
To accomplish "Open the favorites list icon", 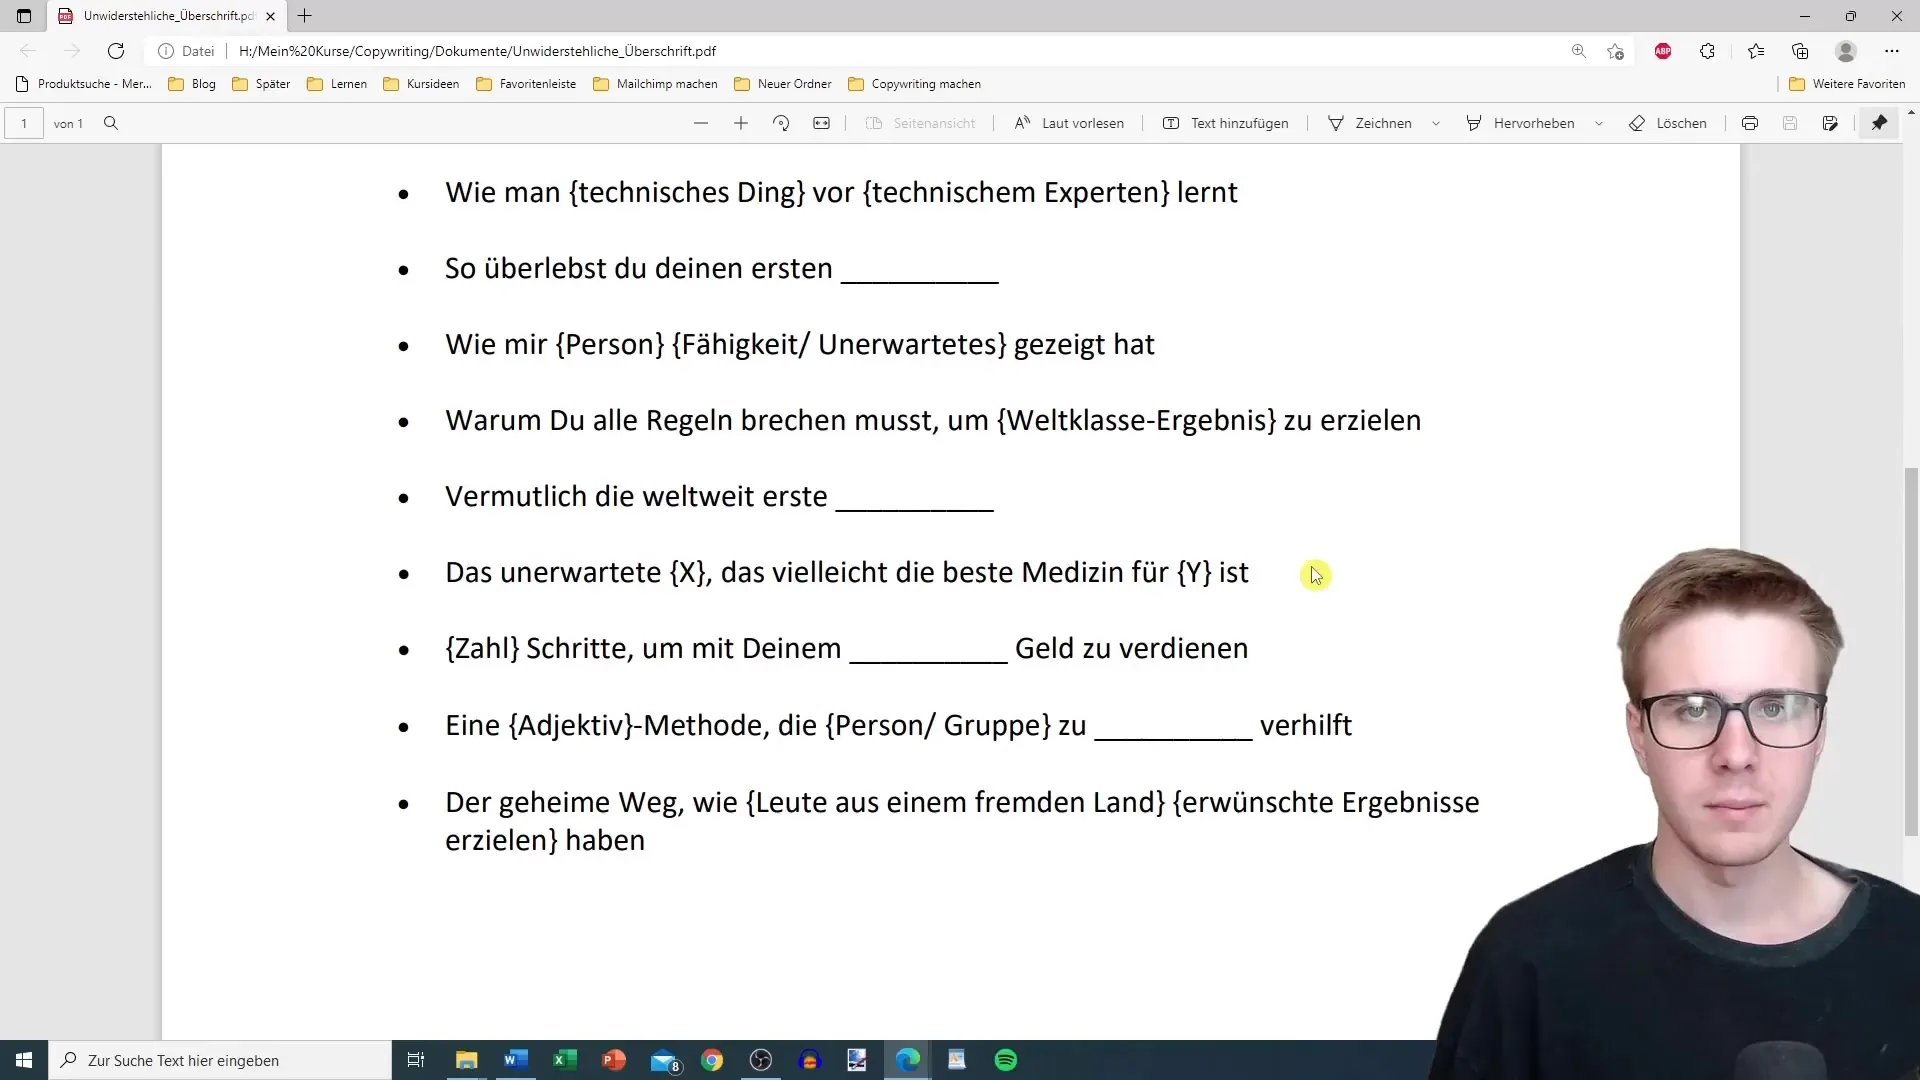I will coord(1756,51).
